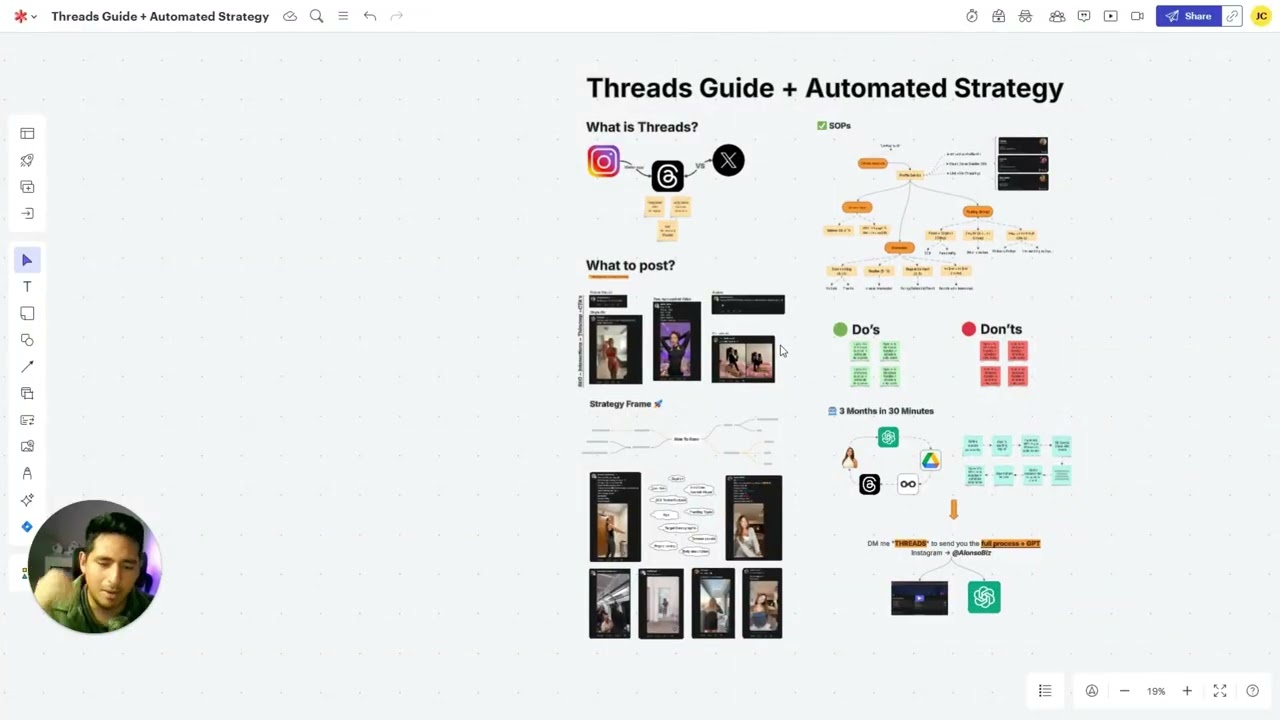Zoom in with the plus button
Image resolution: width=1280 pixels, height=720 pixels.
coord(1187,691)
